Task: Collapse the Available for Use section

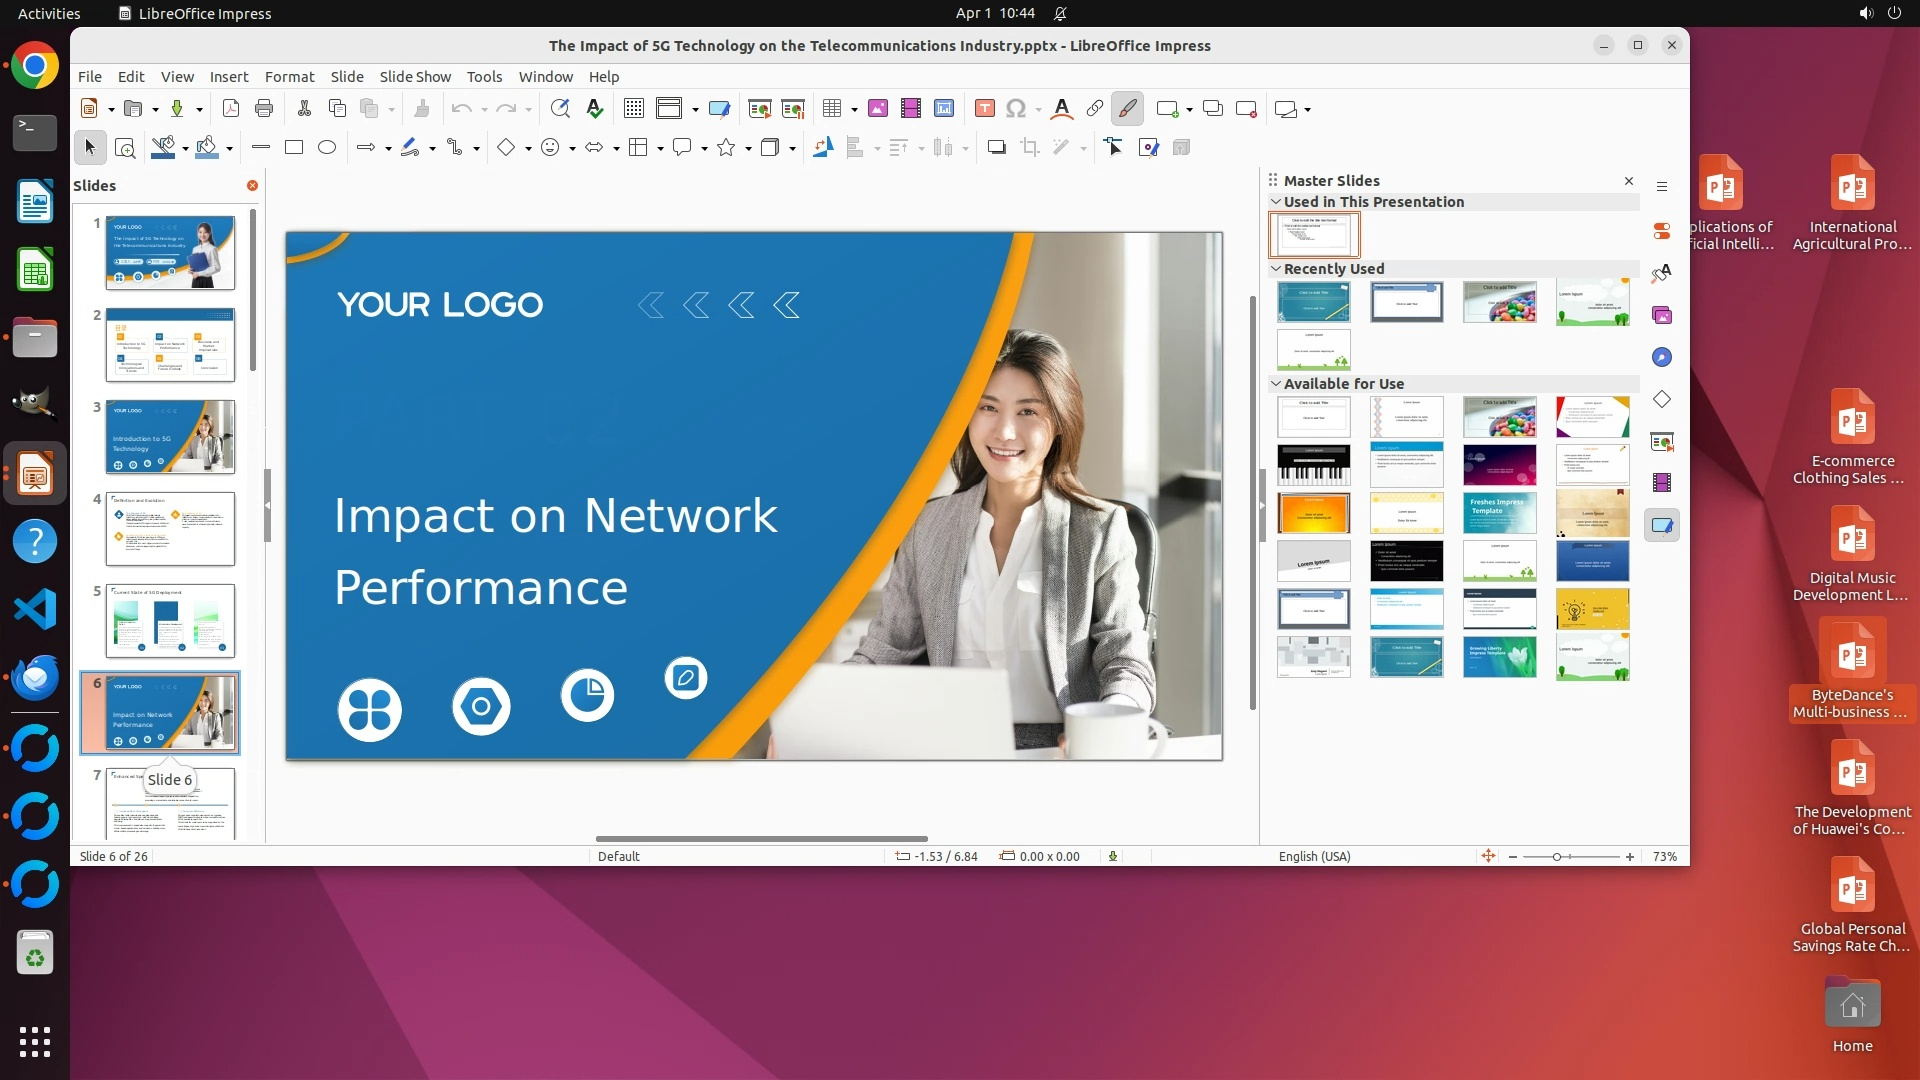Action: 1276,384
